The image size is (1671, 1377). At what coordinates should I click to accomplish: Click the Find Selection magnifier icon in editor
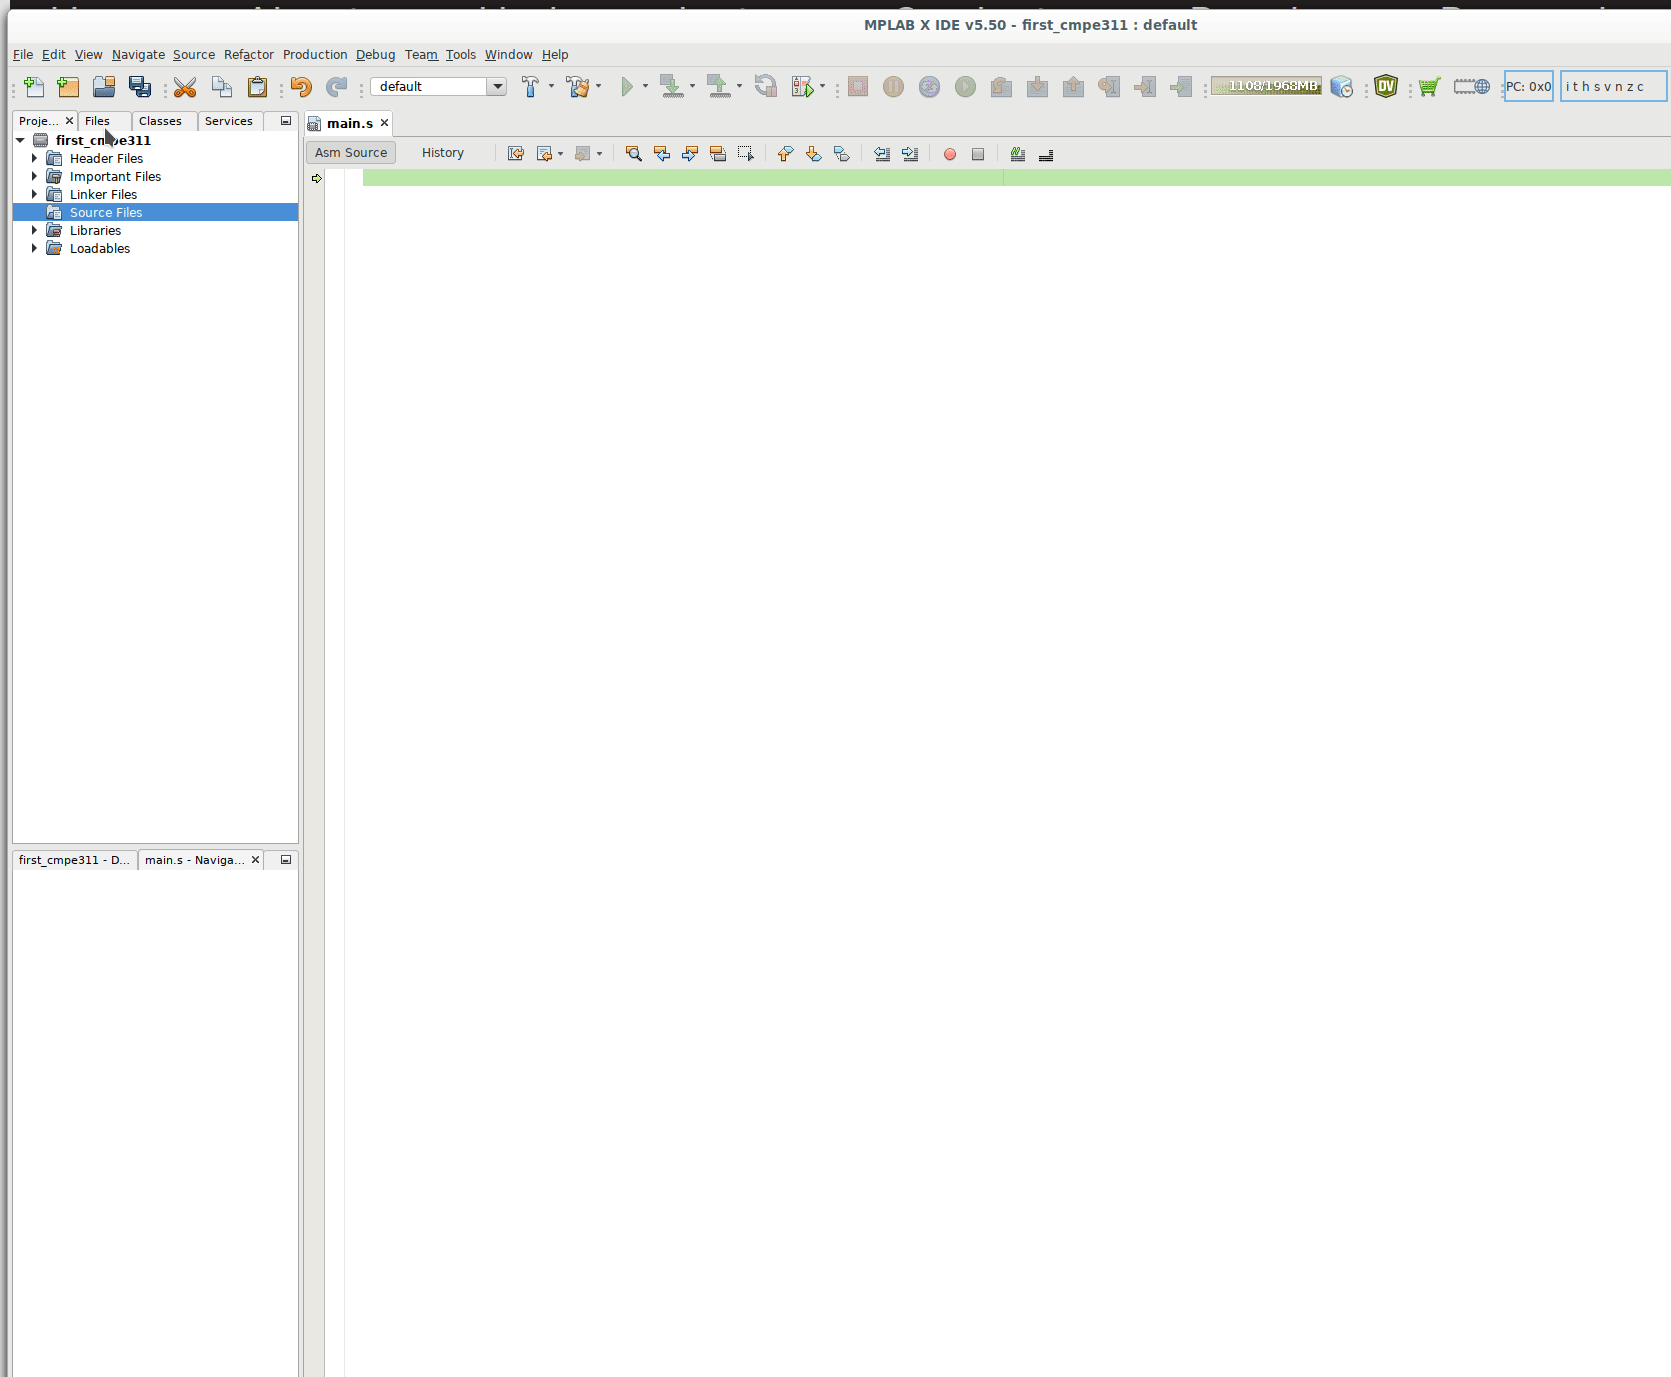(633, 154)
